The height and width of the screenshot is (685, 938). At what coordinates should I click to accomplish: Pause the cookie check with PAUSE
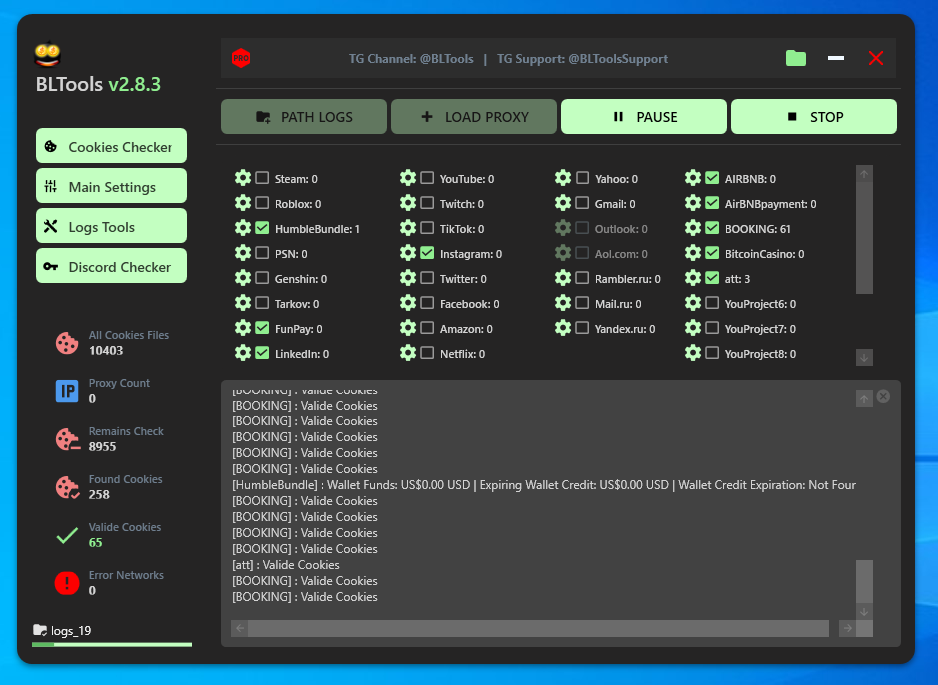coord(644,117)
